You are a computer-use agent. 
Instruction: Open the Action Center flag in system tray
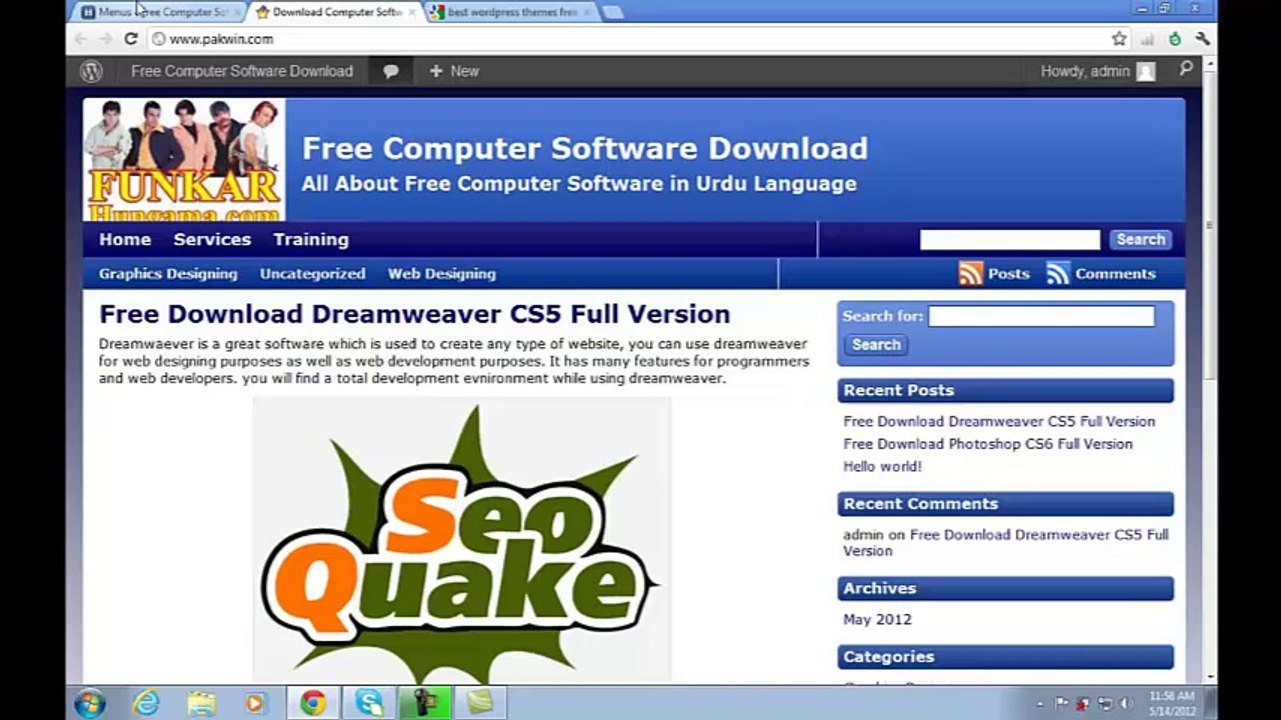(x=1062, y=703)
